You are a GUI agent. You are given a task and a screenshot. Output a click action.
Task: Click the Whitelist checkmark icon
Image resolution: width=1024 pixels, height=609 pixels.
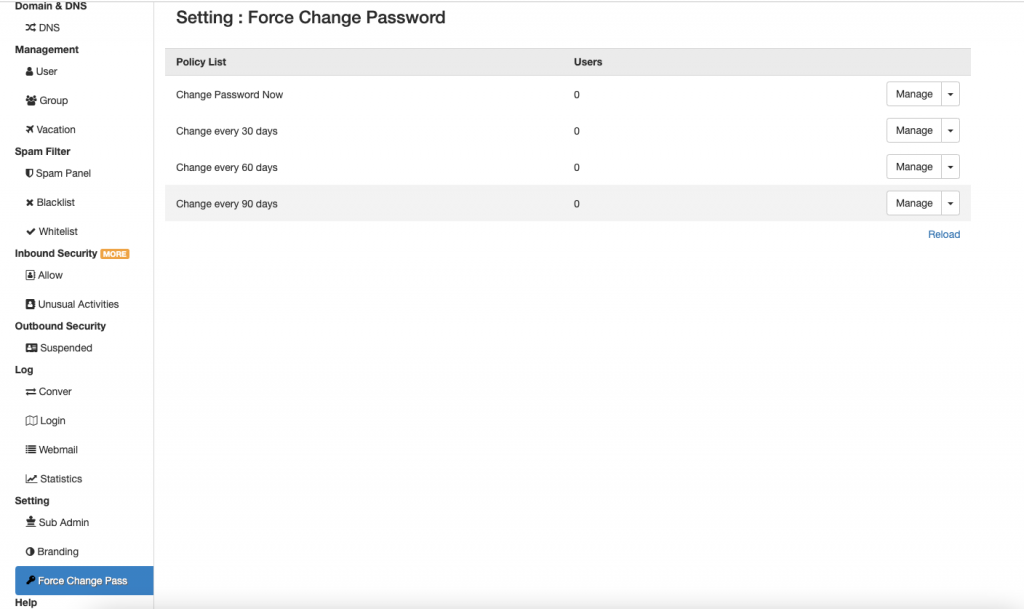[x=30, y=231]
